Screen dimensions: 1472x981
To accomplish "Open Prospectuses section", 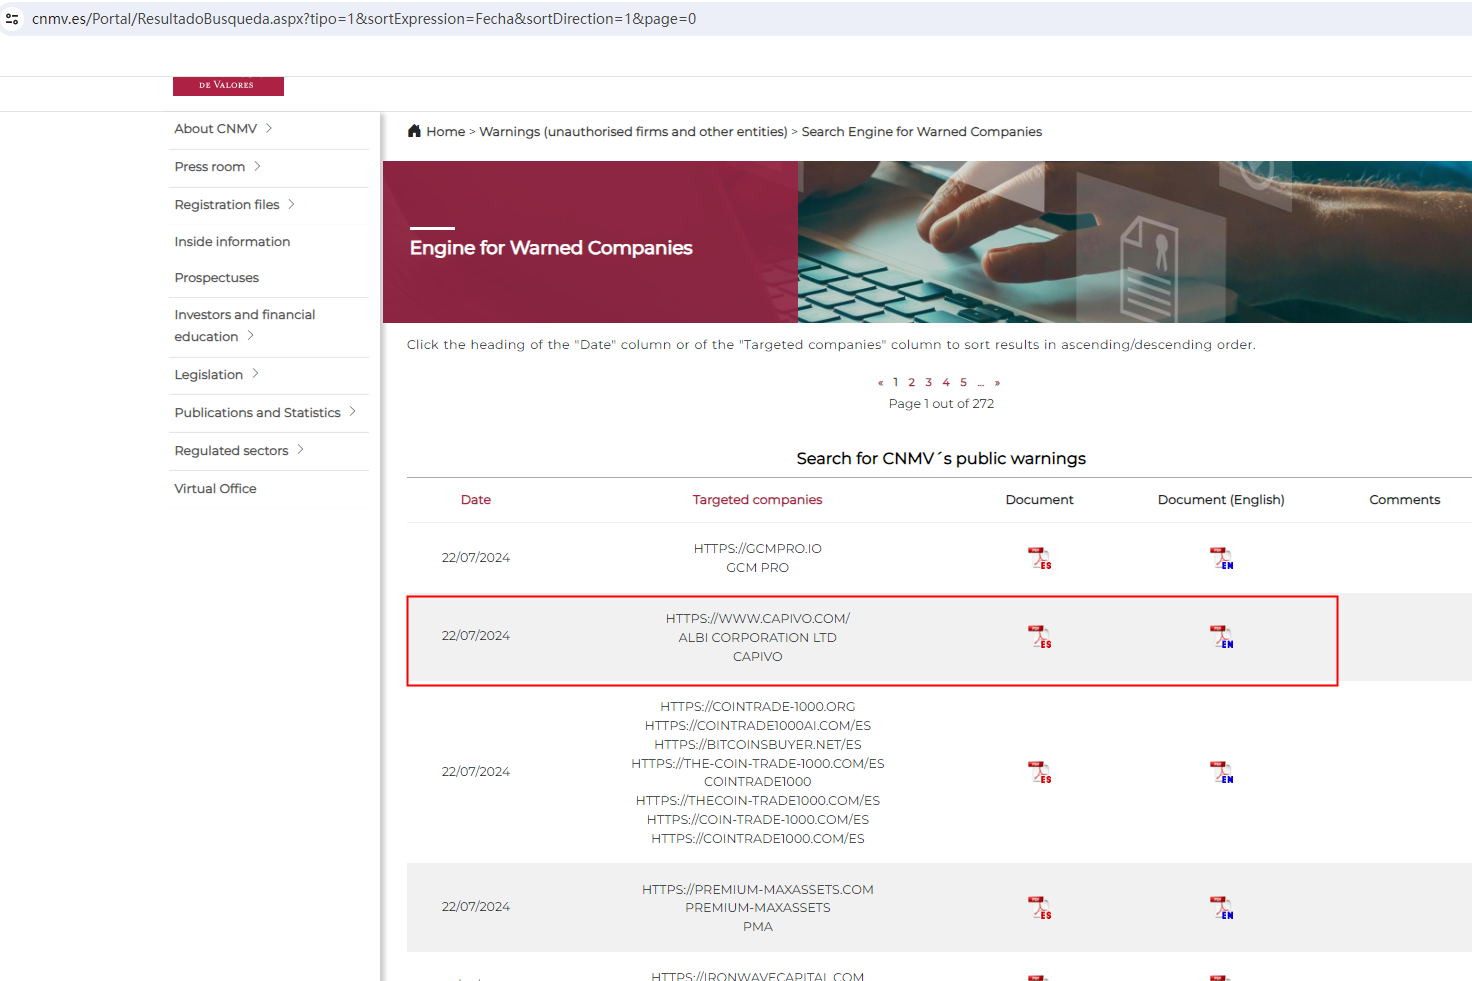I will pos(216,278).
